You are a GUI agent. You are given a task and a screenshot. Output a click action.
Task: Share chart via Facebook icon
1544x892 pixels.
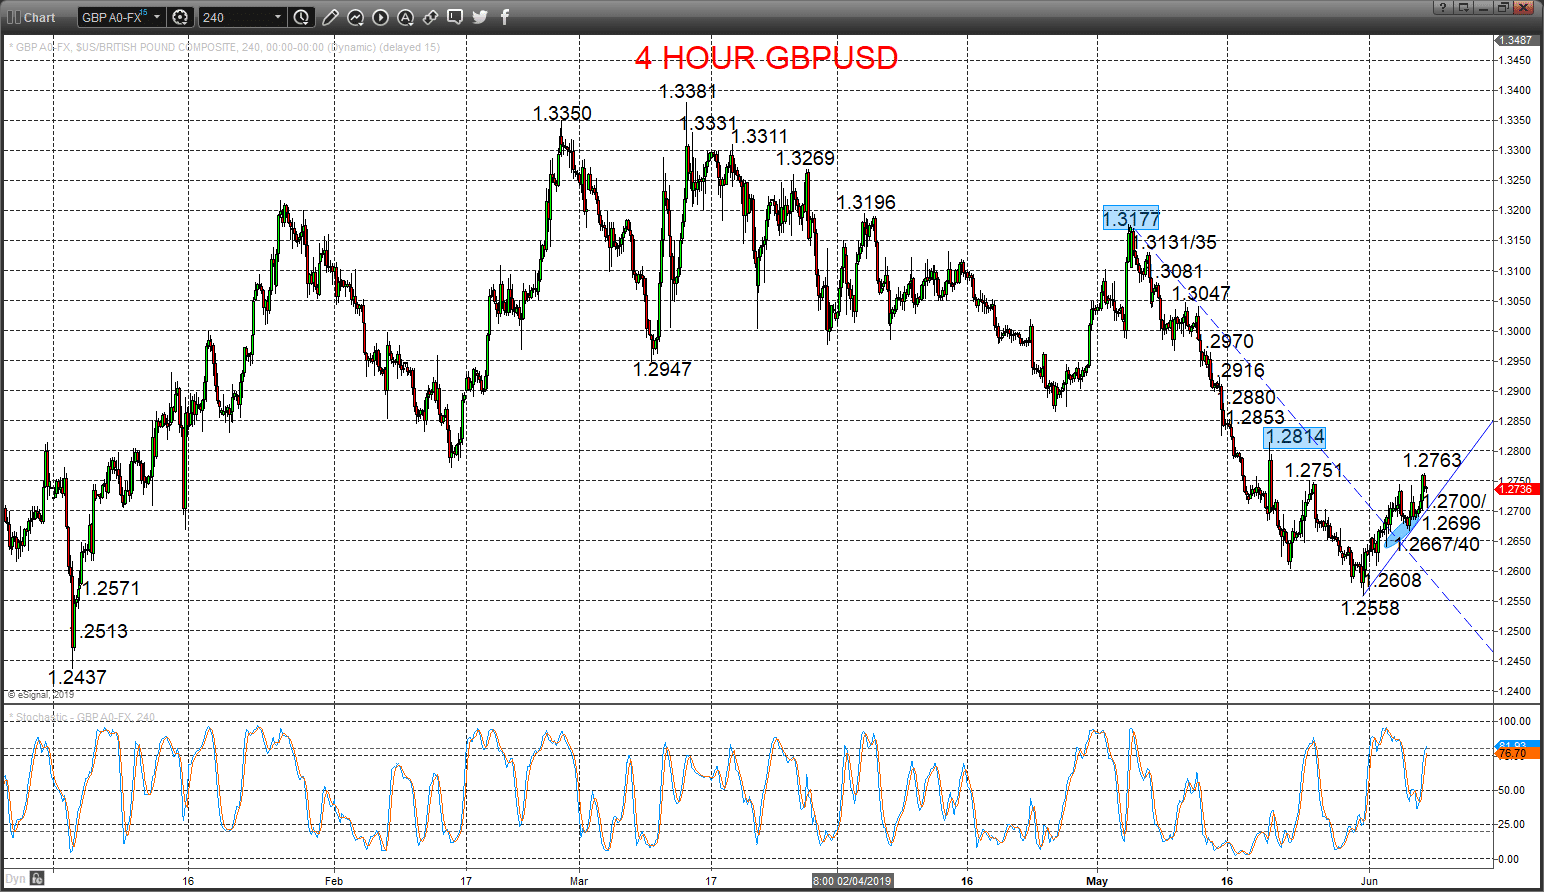coord(505,17)
